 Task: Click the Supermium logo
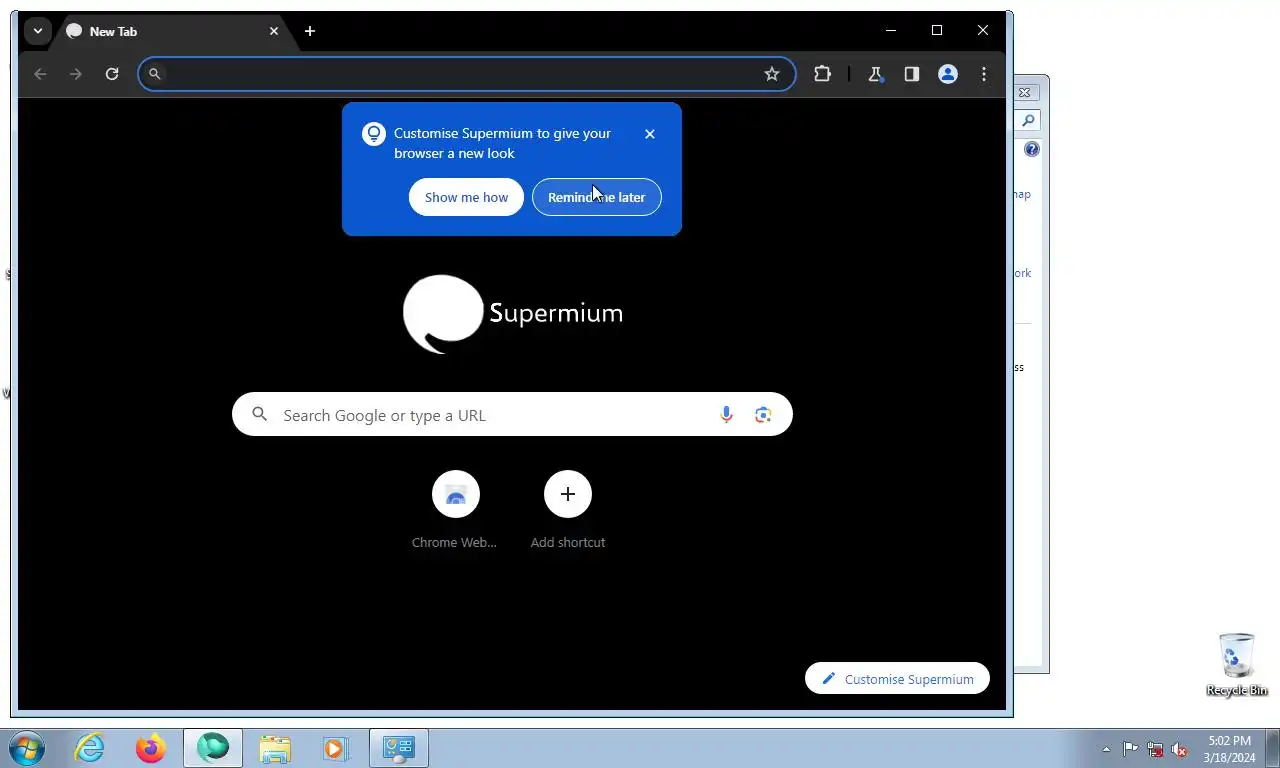tap(512, 314)
